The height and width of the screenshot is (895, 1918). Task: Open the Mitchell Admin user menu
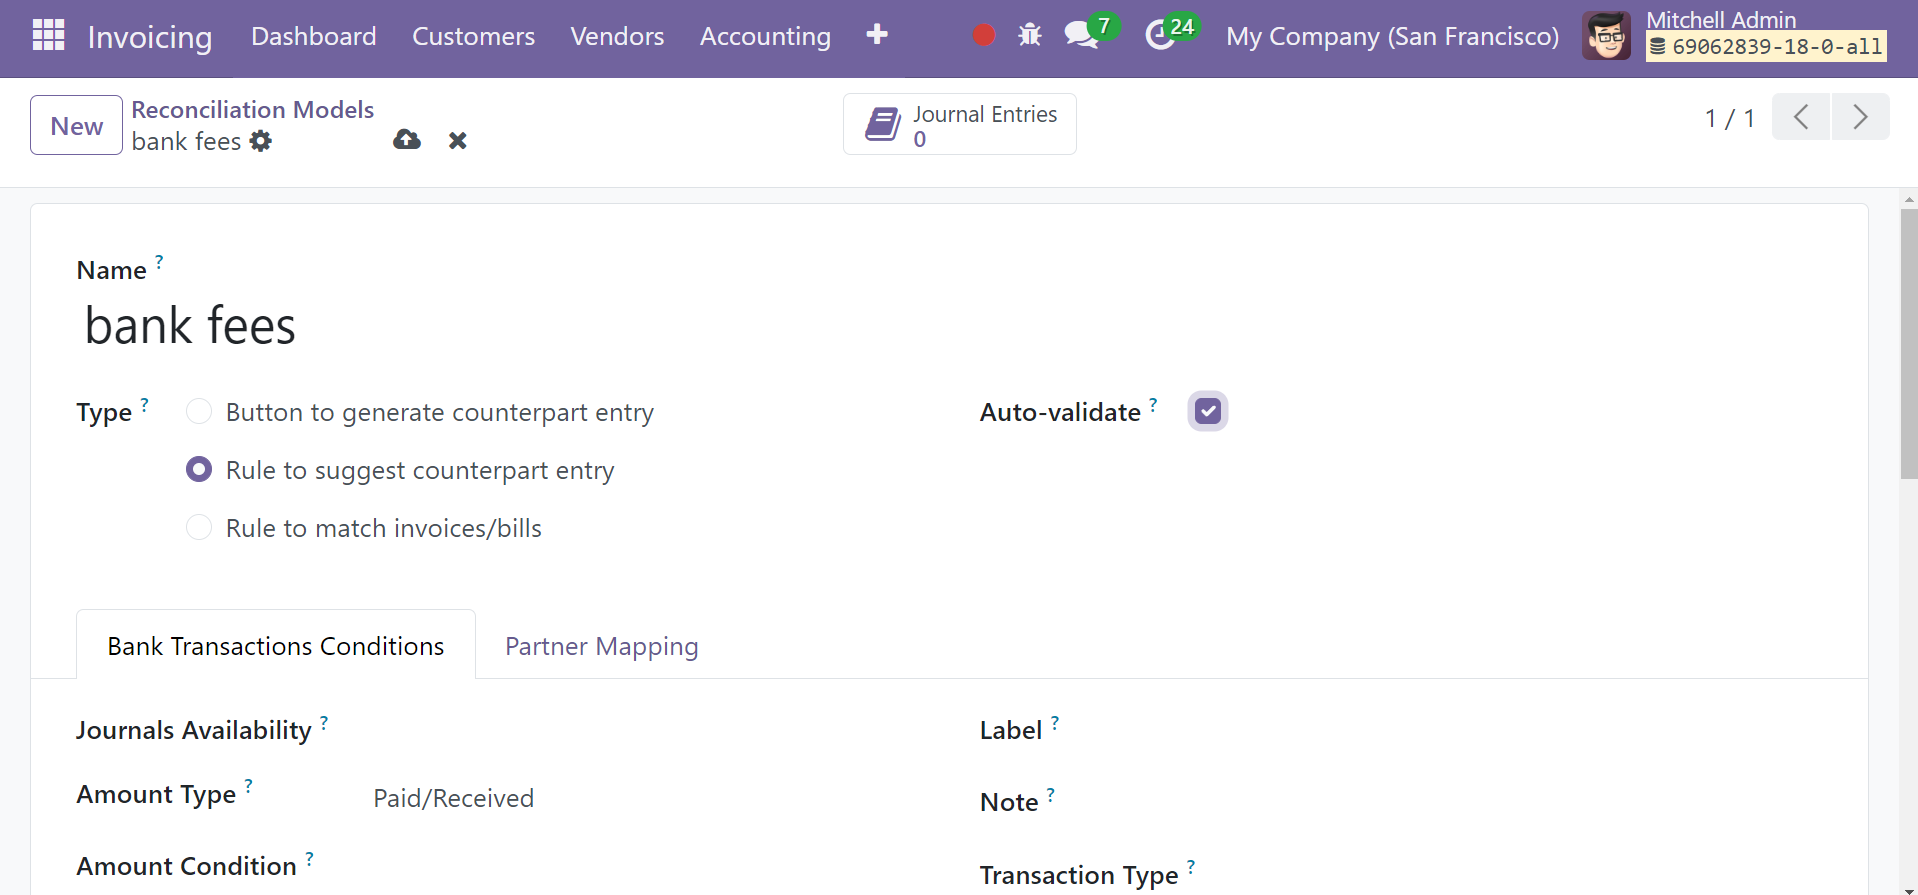click(1720, 20)
